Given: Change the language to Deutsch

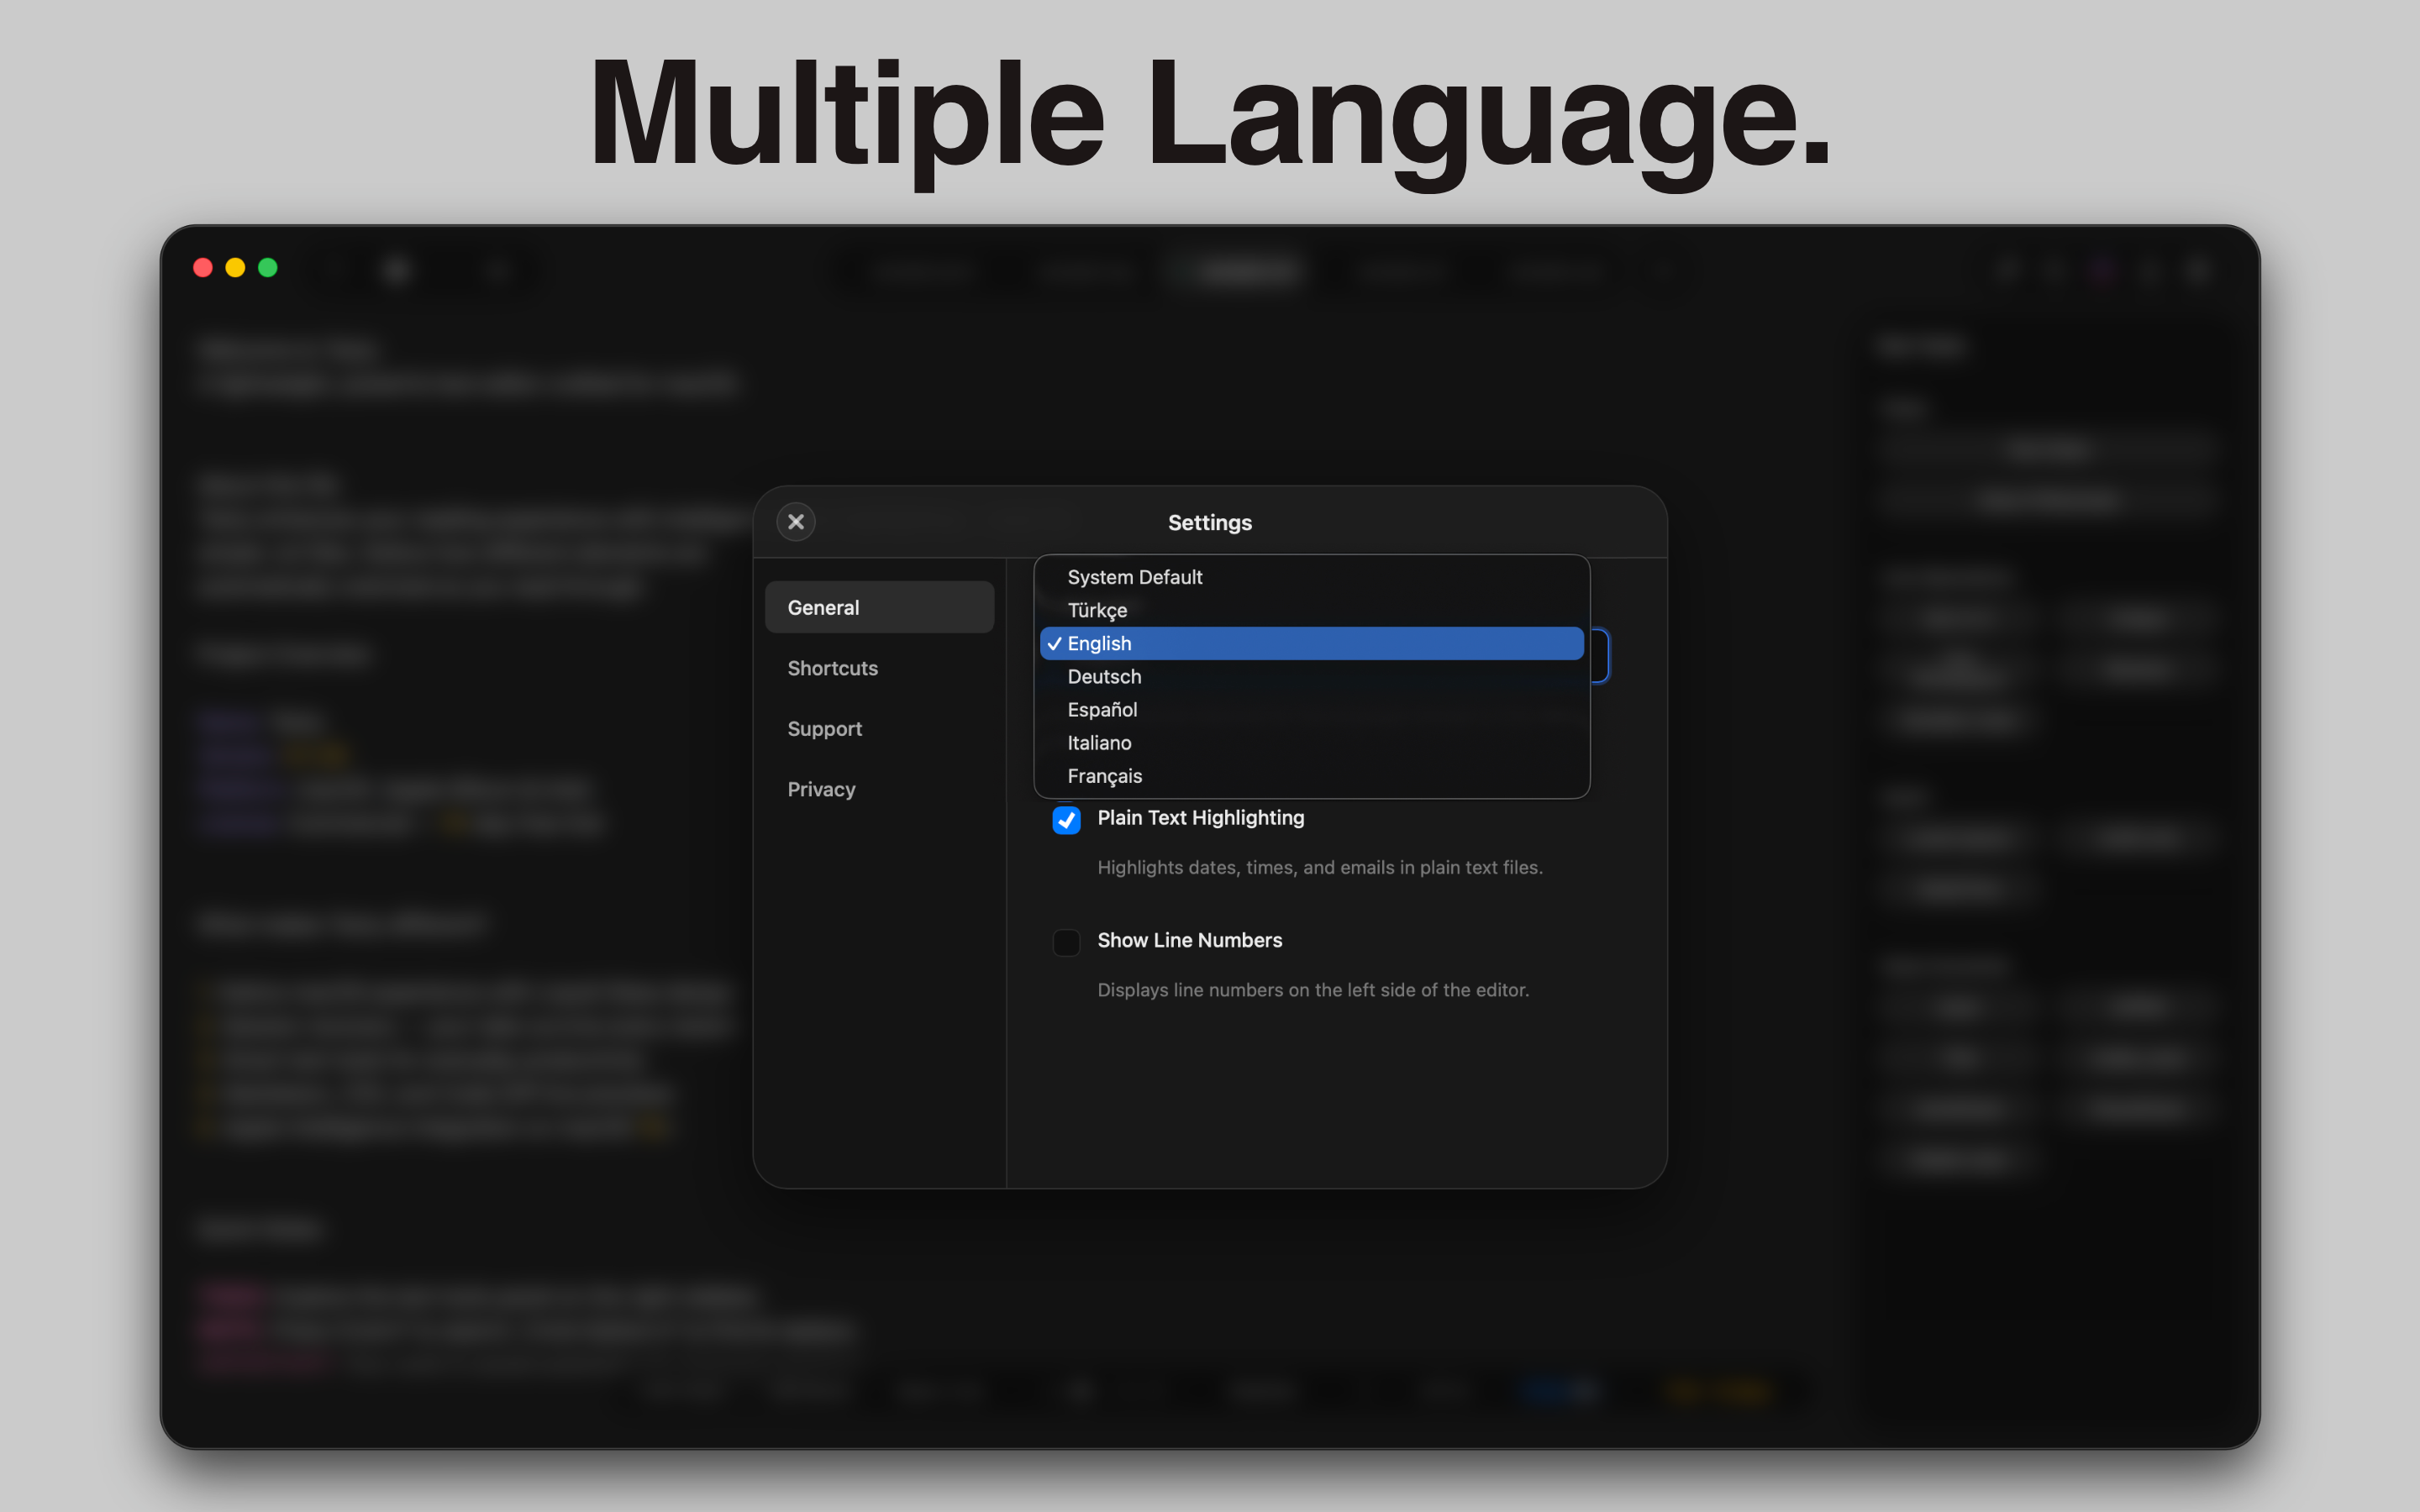Looking at the screenshot, I should [x=1104, y=676].
